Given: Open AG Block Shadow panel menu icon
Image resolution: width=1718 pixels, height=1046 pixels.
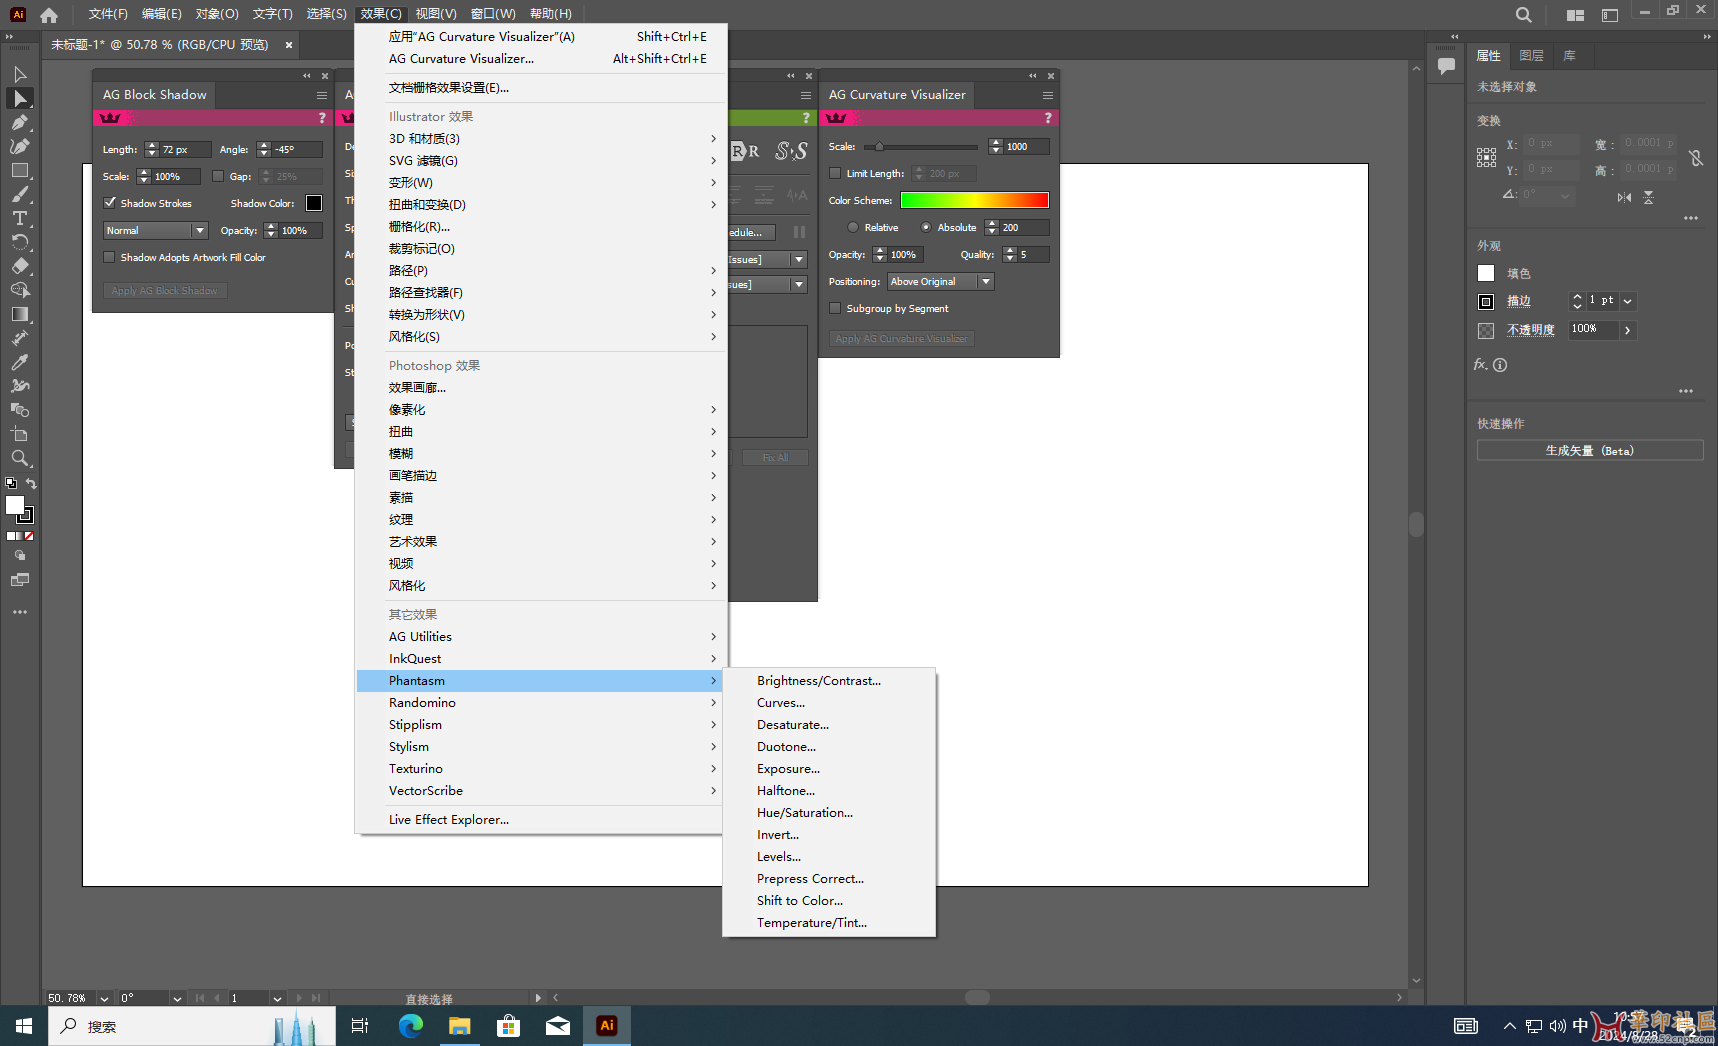Looking at the screenshot, I should click(322, 95).
